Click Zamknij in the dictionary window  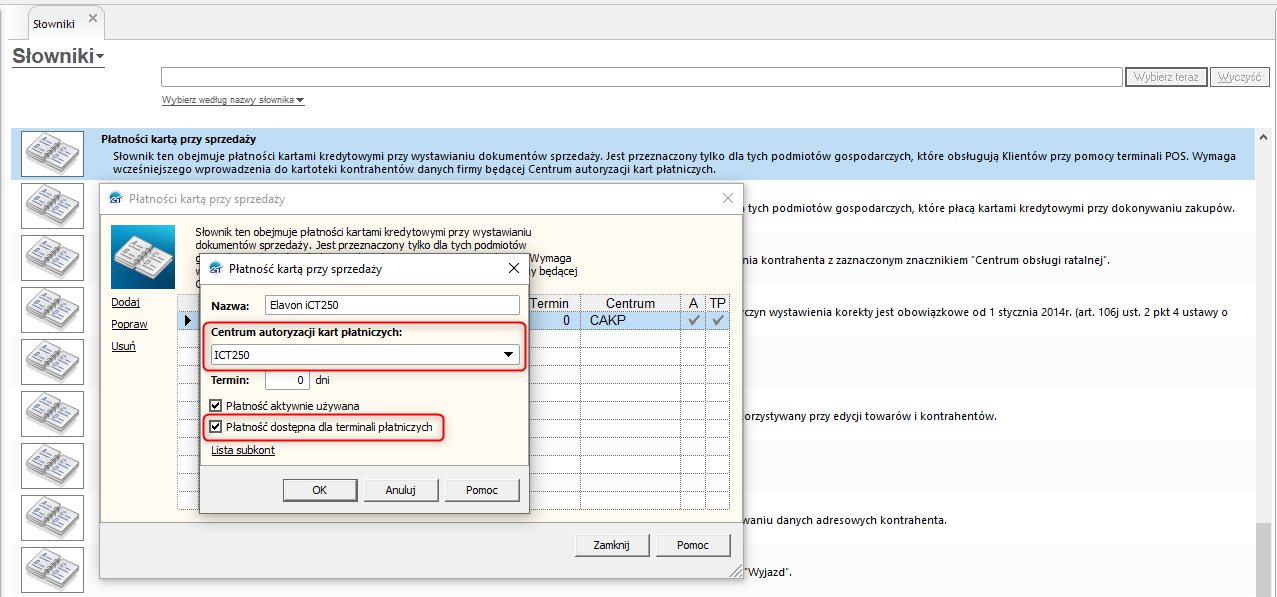611,545
